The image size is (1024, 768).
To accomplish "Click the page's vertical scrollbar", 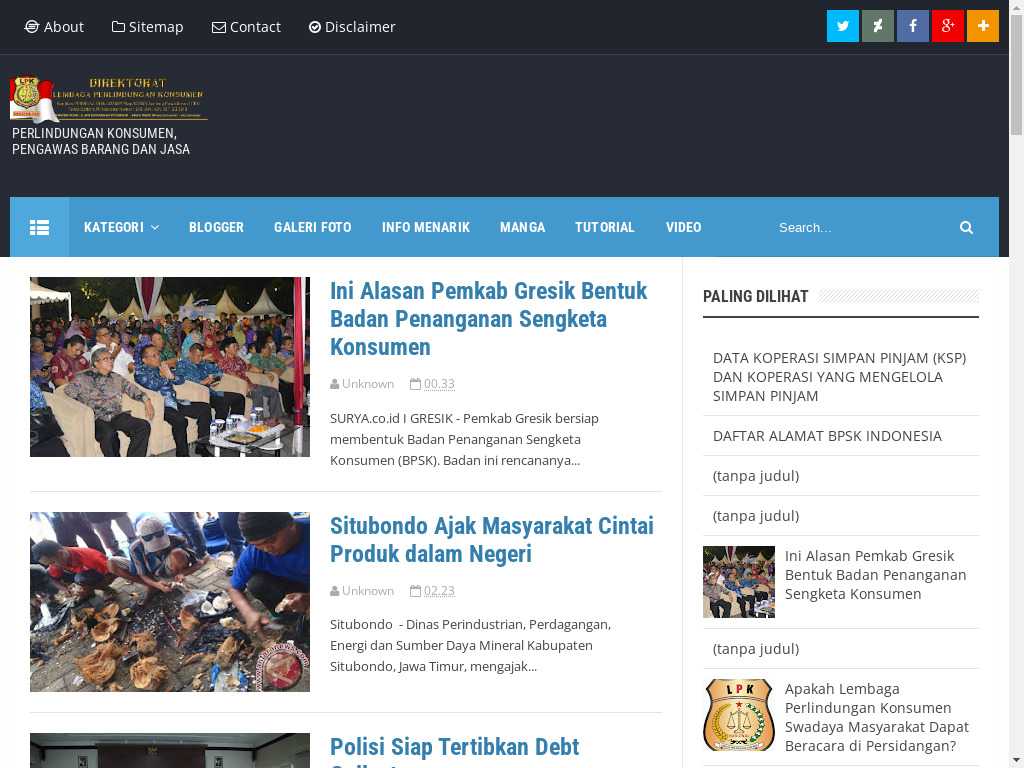I will pos(1016,400).
